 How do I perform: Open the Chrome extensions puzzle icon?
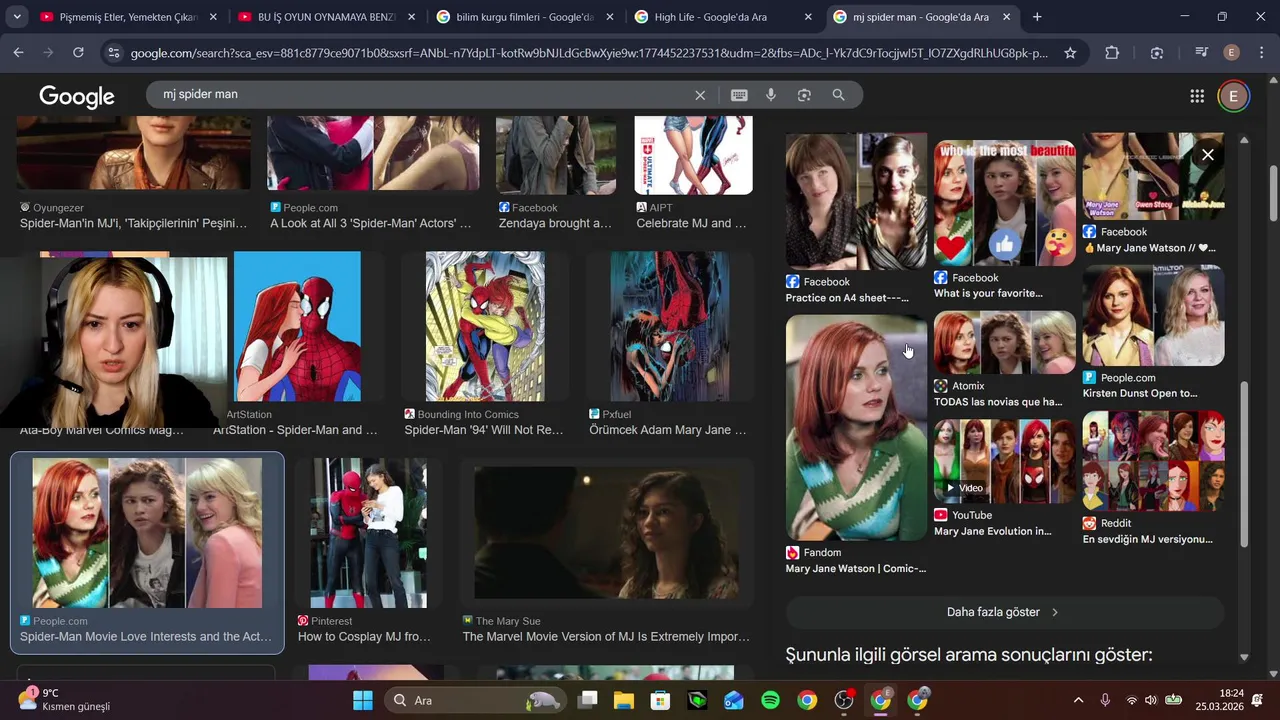[x=1112, y=53]
